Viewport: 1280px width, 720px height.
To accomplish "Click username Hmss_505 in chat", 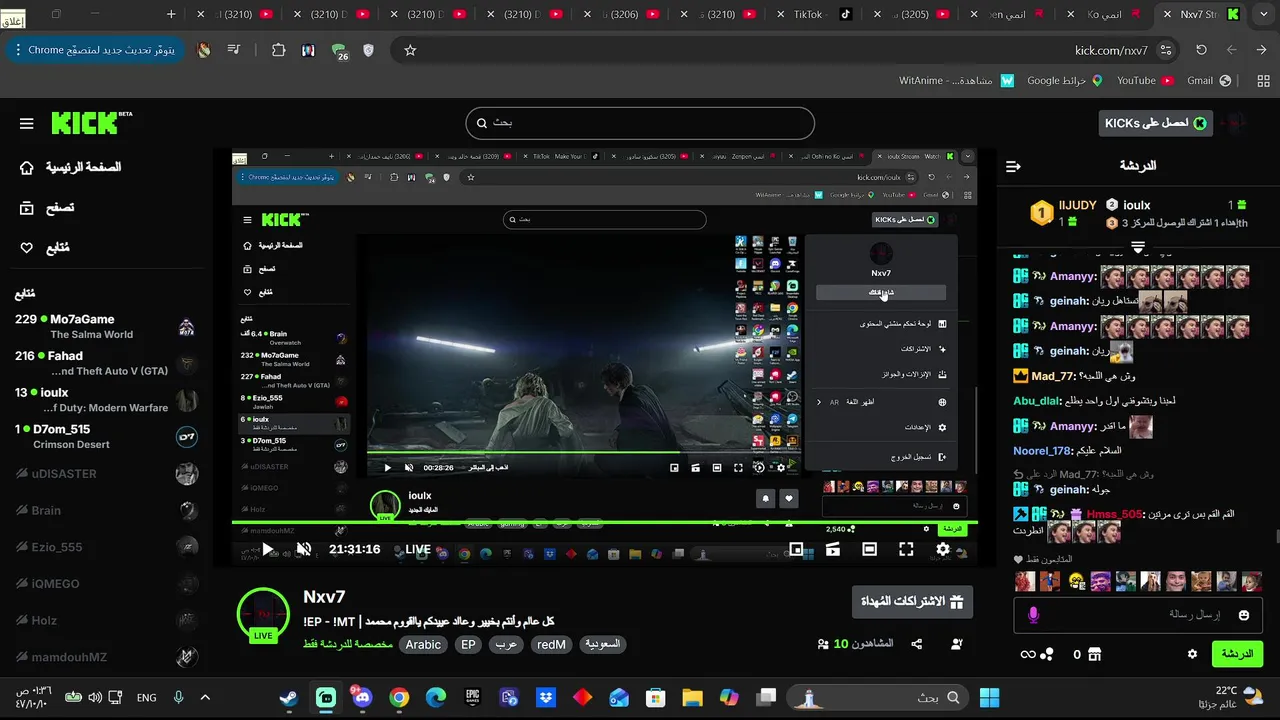I will 1113,514.
